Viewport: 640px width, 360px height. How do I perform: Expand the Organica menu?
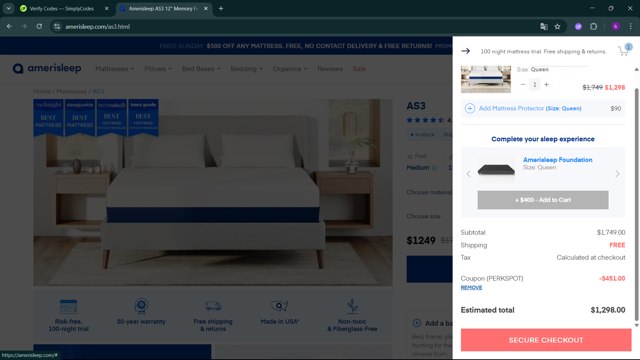point(290,69)
